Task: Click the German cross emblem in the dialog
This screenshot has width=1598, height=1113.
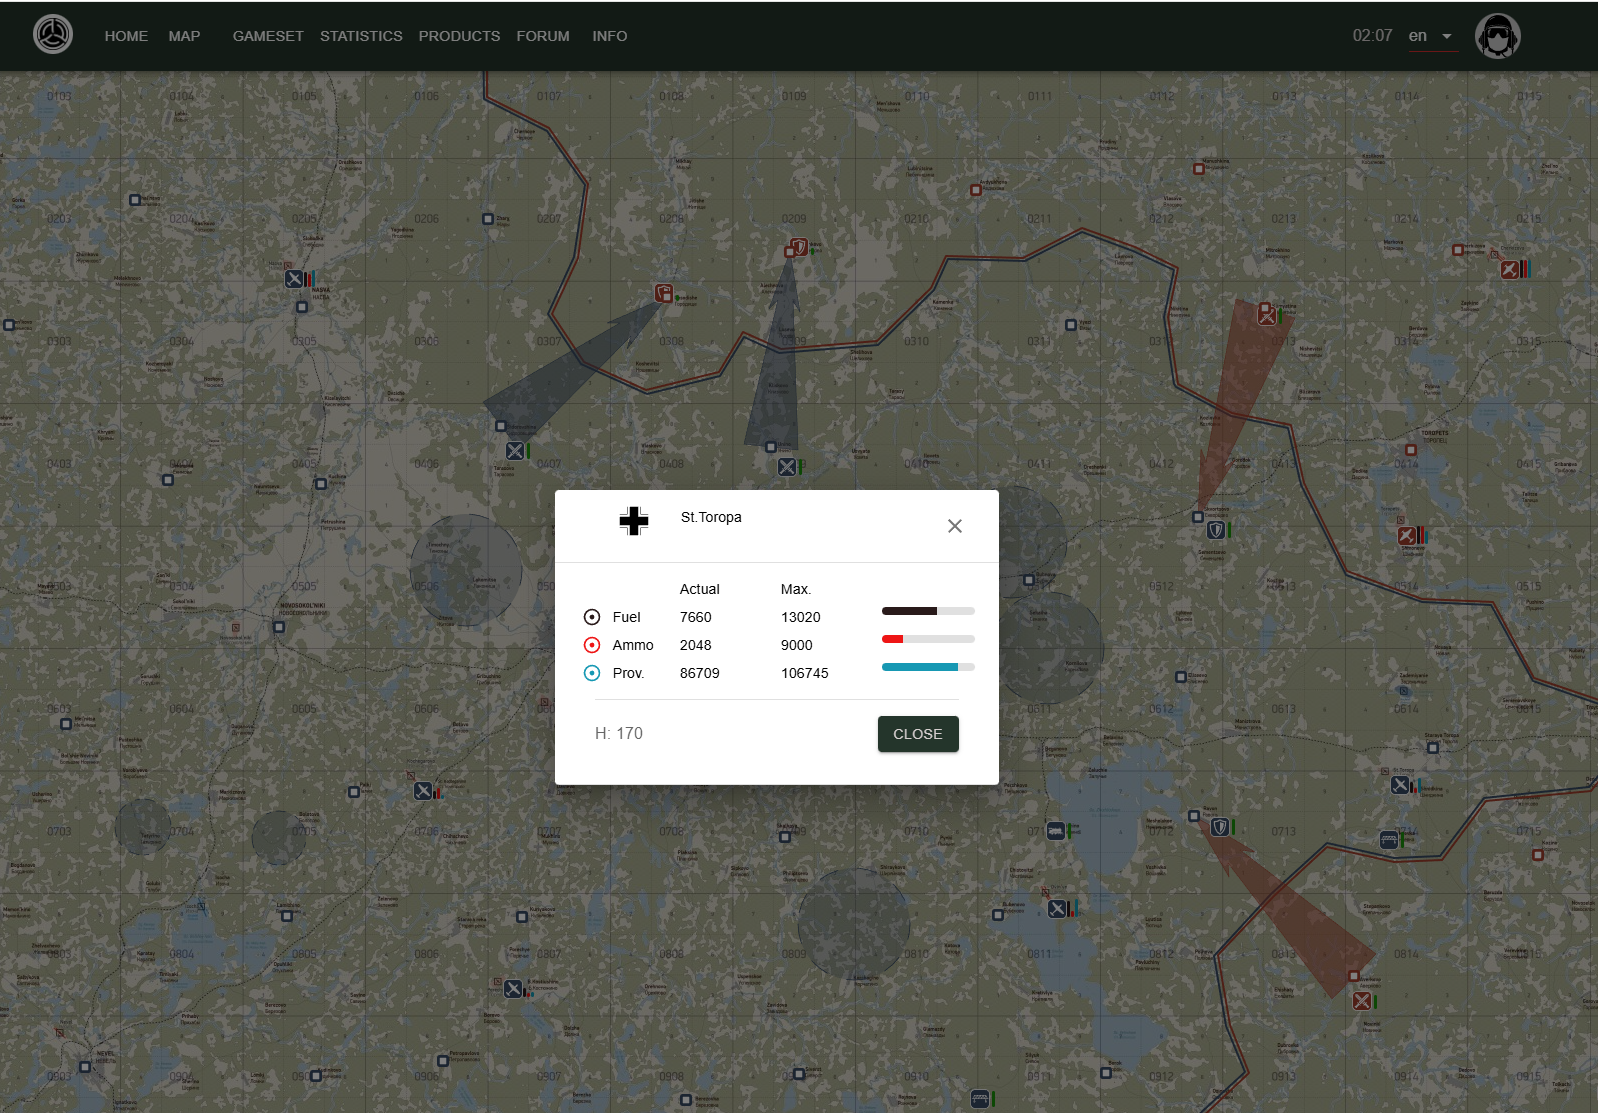Action: tap(633, 521)
